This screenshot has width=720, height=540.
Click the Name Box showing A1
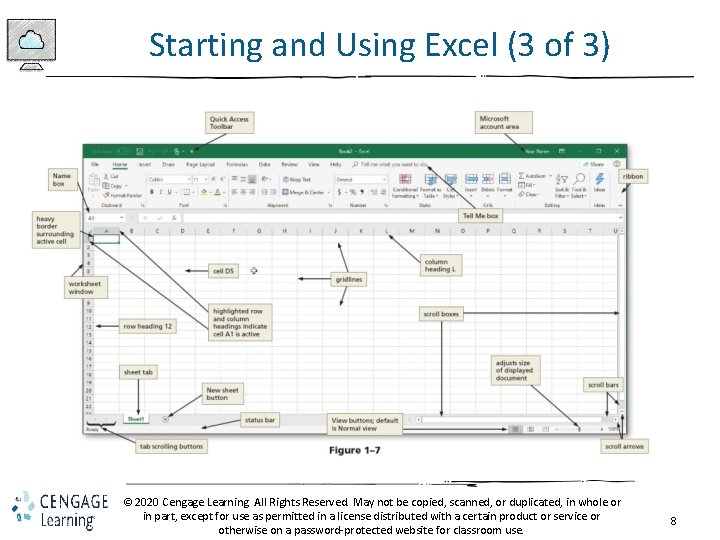point(106,218)
